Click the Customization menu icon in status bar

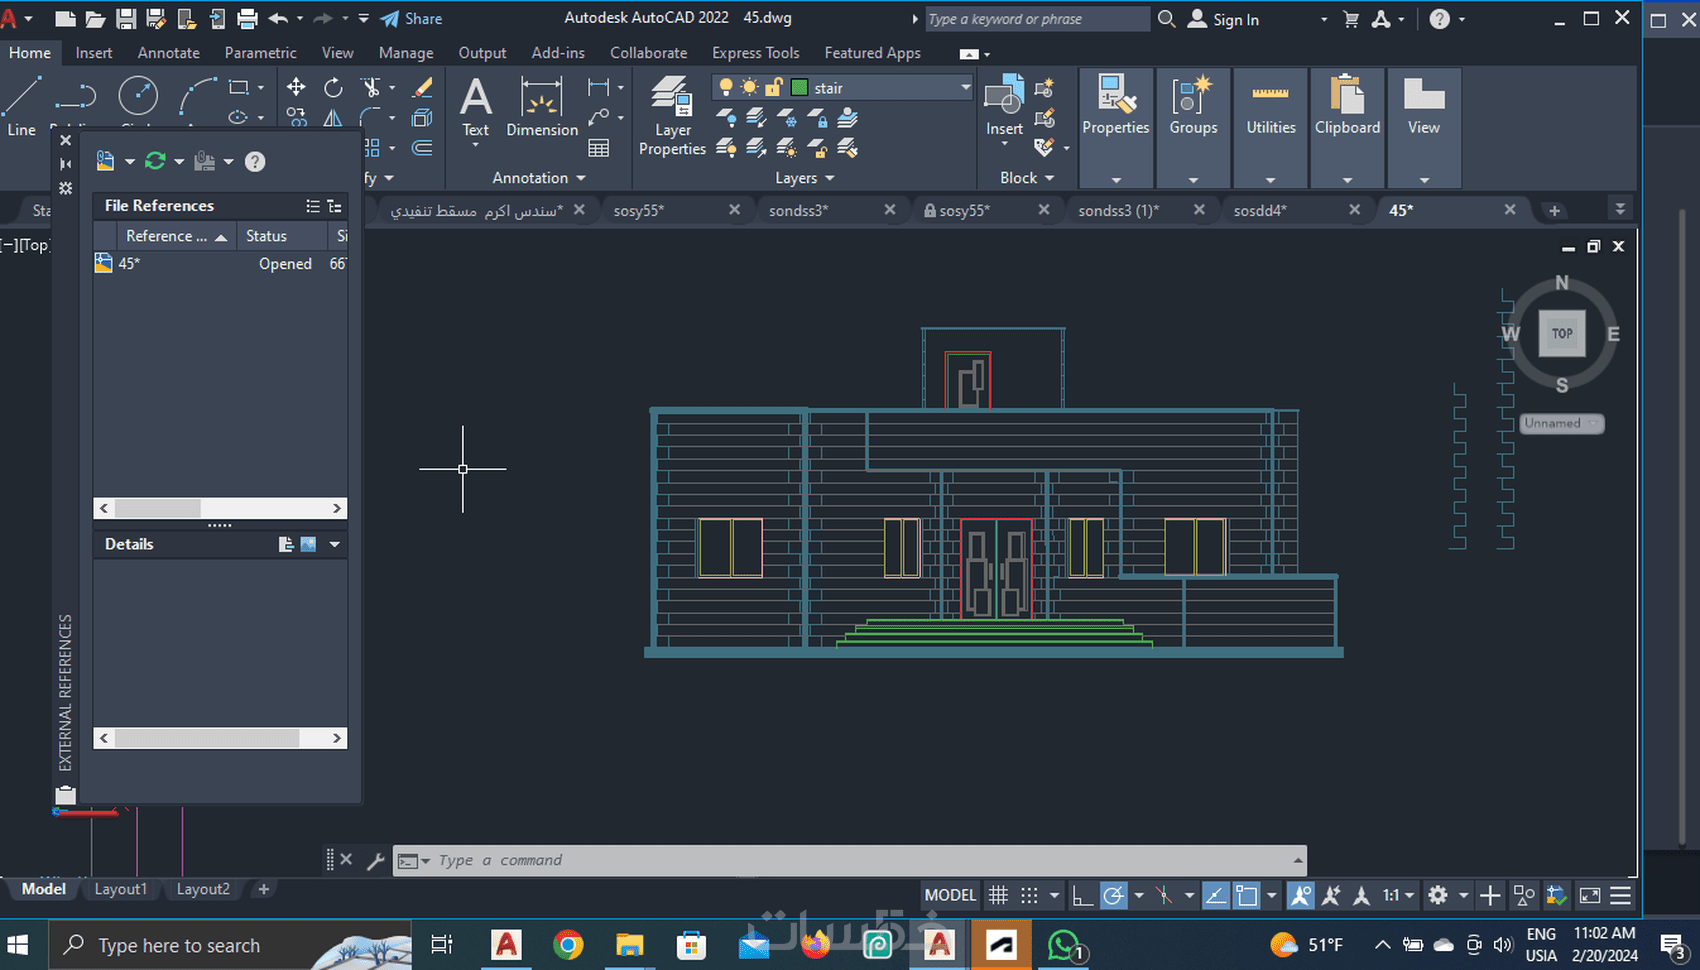(x=1621, y=895)
